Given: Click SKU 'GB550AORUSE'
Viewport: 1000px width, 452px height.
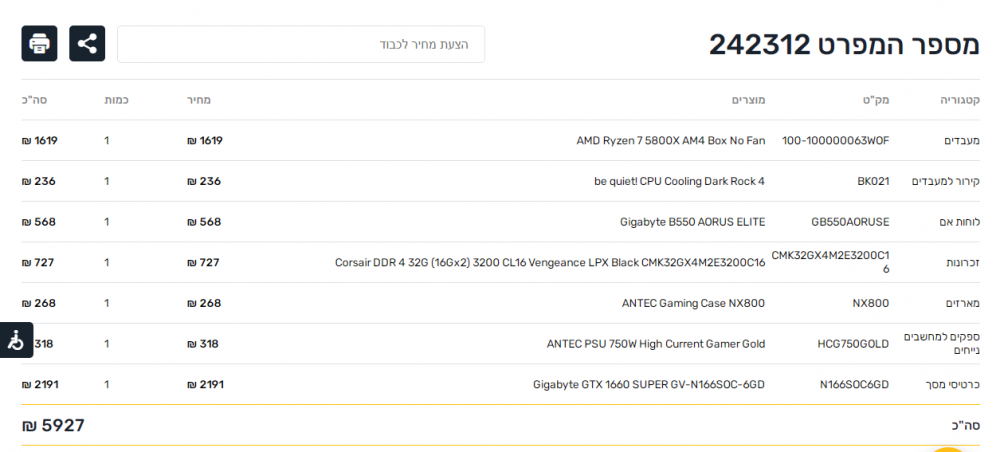Looking at the screenshot, I should click(851, 222).
